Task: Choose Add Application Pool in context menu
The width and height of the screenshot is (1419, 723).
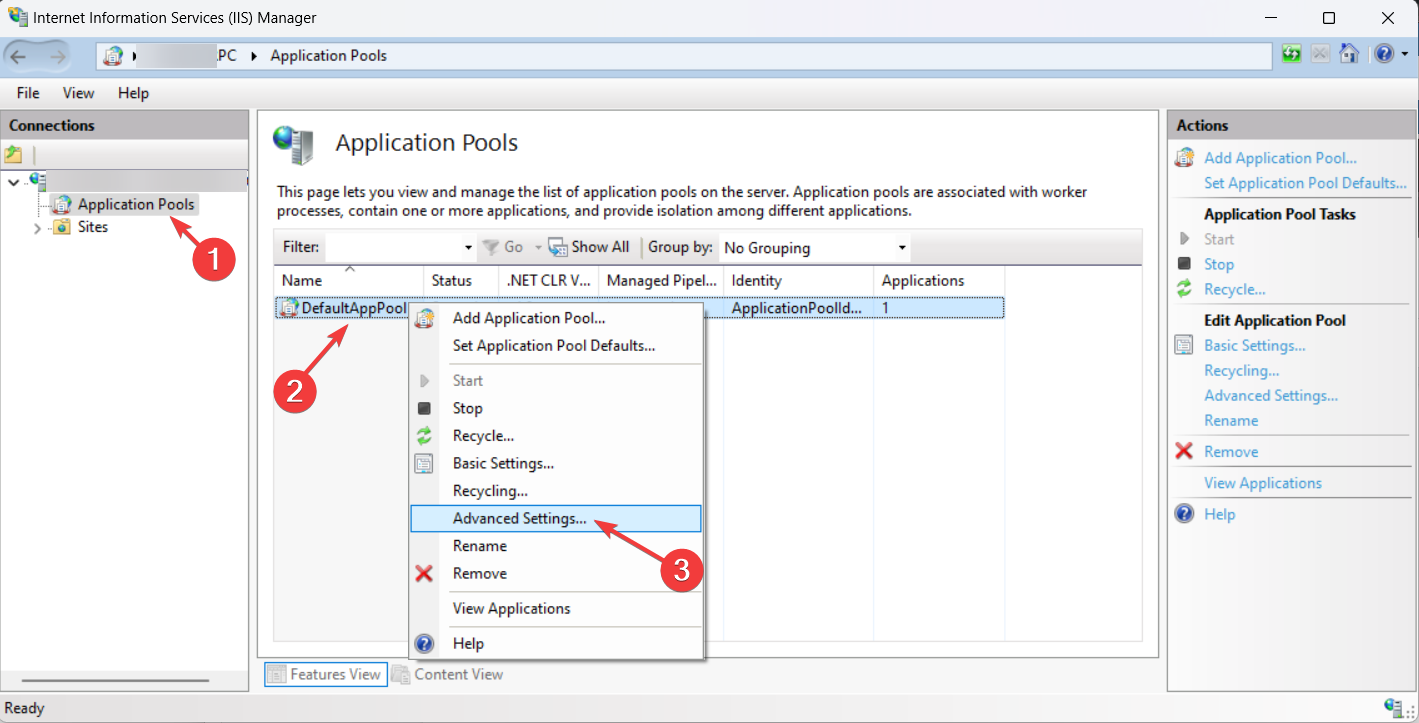Action: 556,318
